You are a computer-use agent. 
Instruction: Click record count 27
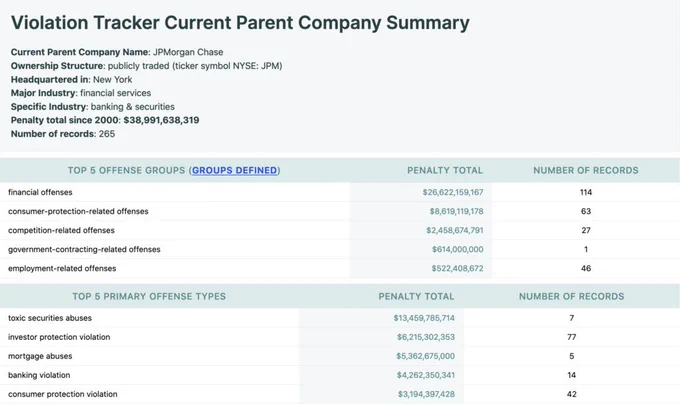pyautogui.click(x=586, y=230)
